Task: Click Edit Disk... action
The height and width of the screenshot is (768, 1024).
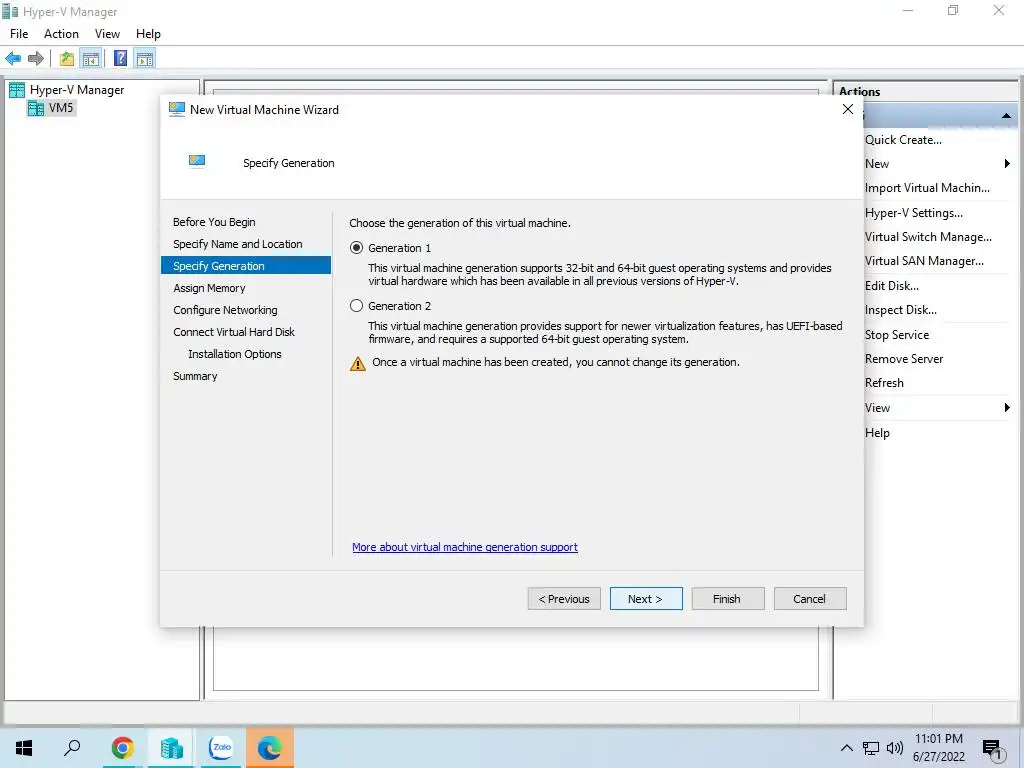Action: (891, 286)
